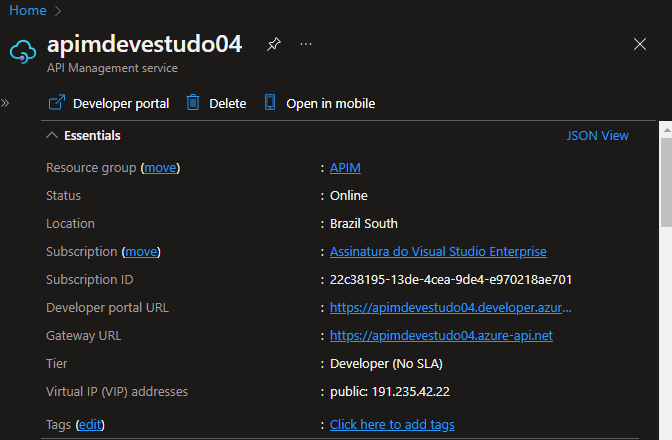Go to Home breadcrumb
This screenshot has height=440, width=672.
(x=28, y=10)
